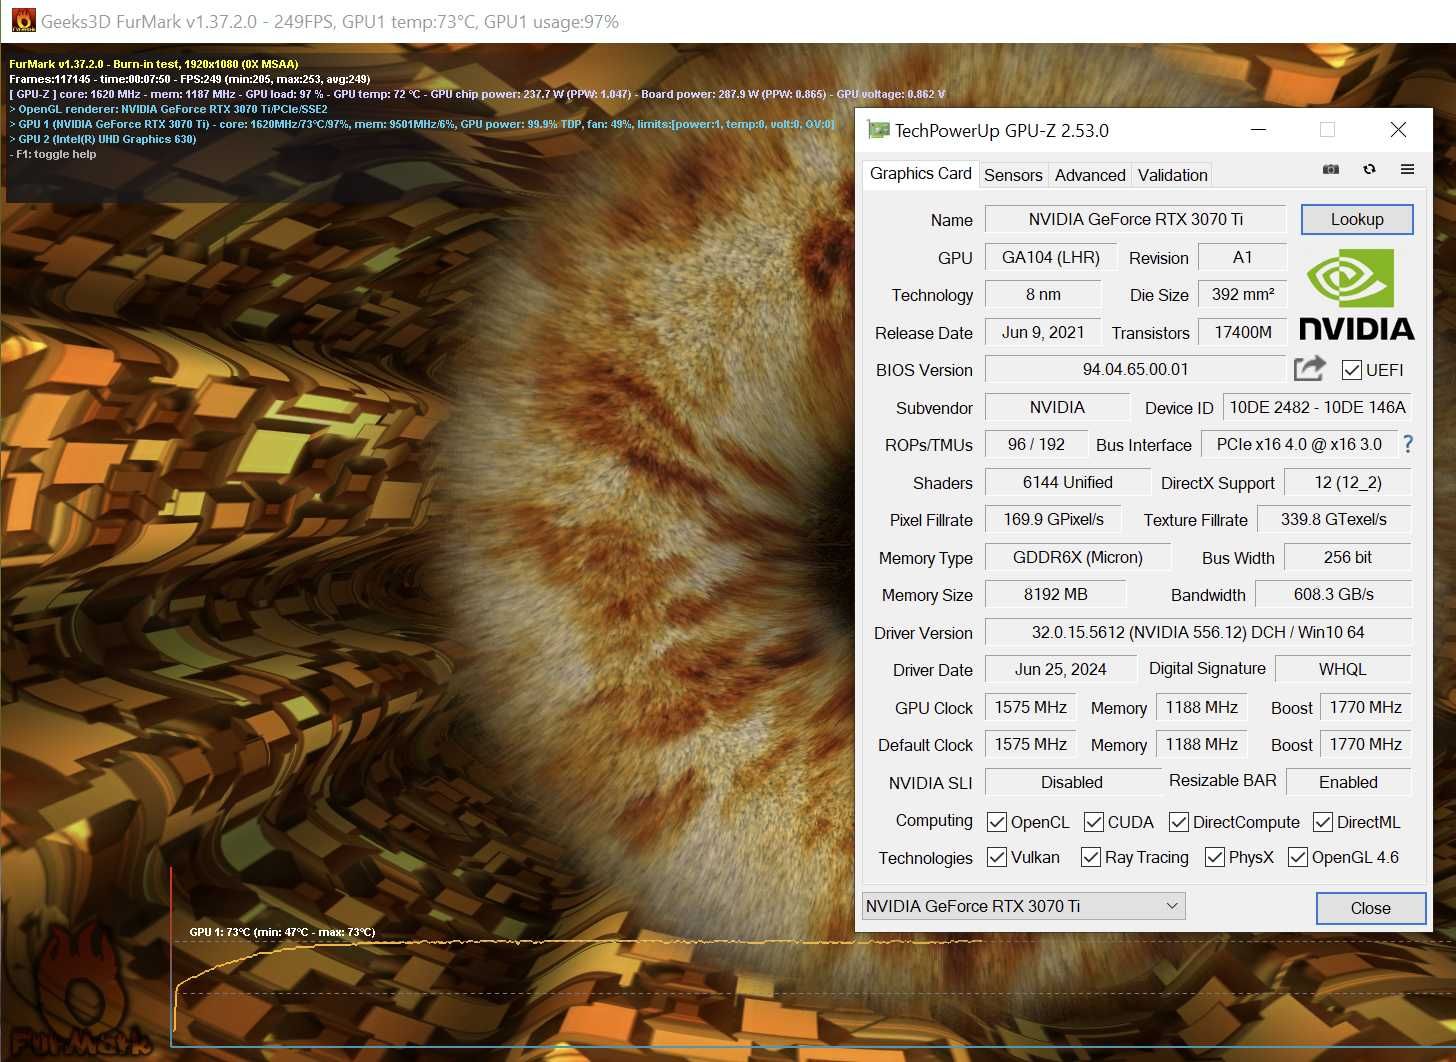This screenshot has width=1456, height=1062.
Task: Click the Die Size value 392 mm²
Action: click(x=1242, y=294)
